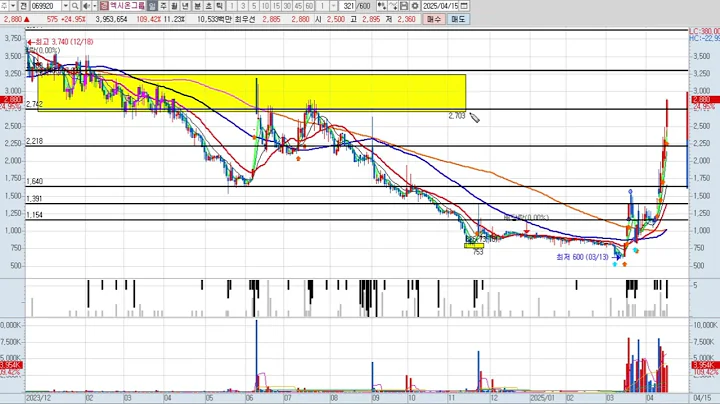
Task: Select the 월 (monthly) chart period
Action: click(x=174, y=6)
